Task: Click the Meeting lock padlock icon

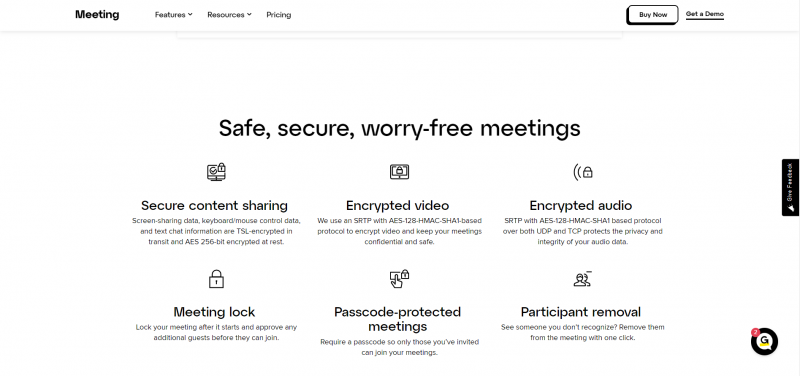Action: tap(216, 279)
